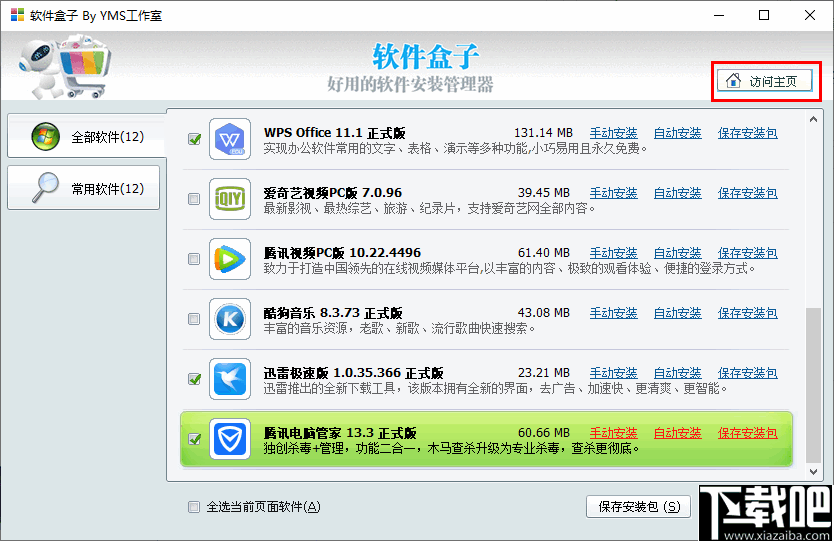Image resolution: width=834 pixels, height=541 pixels.
Task: Click 保存安装包 link for WPS Office
Action: point(747,133)
